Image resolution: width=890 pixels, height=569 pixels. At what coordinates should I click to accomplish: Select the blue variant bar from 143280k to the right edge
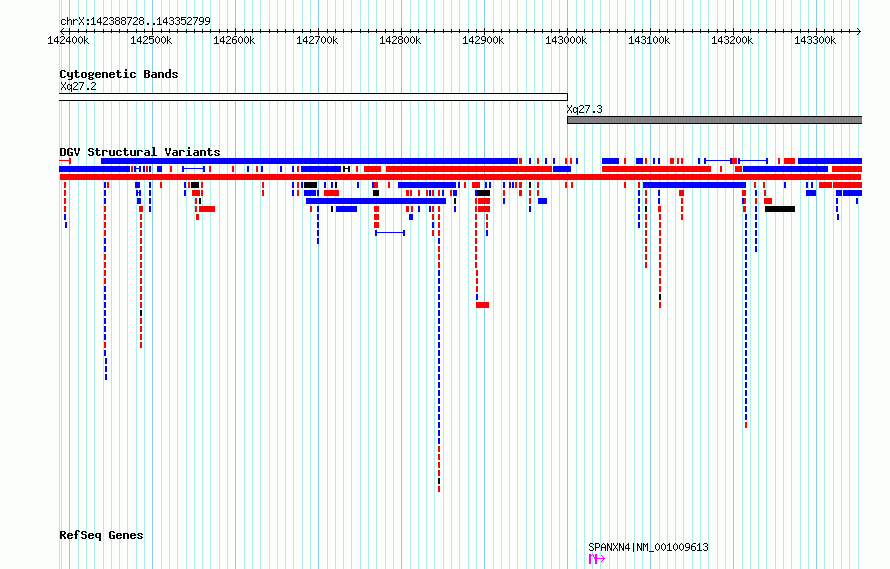[830, 161]
